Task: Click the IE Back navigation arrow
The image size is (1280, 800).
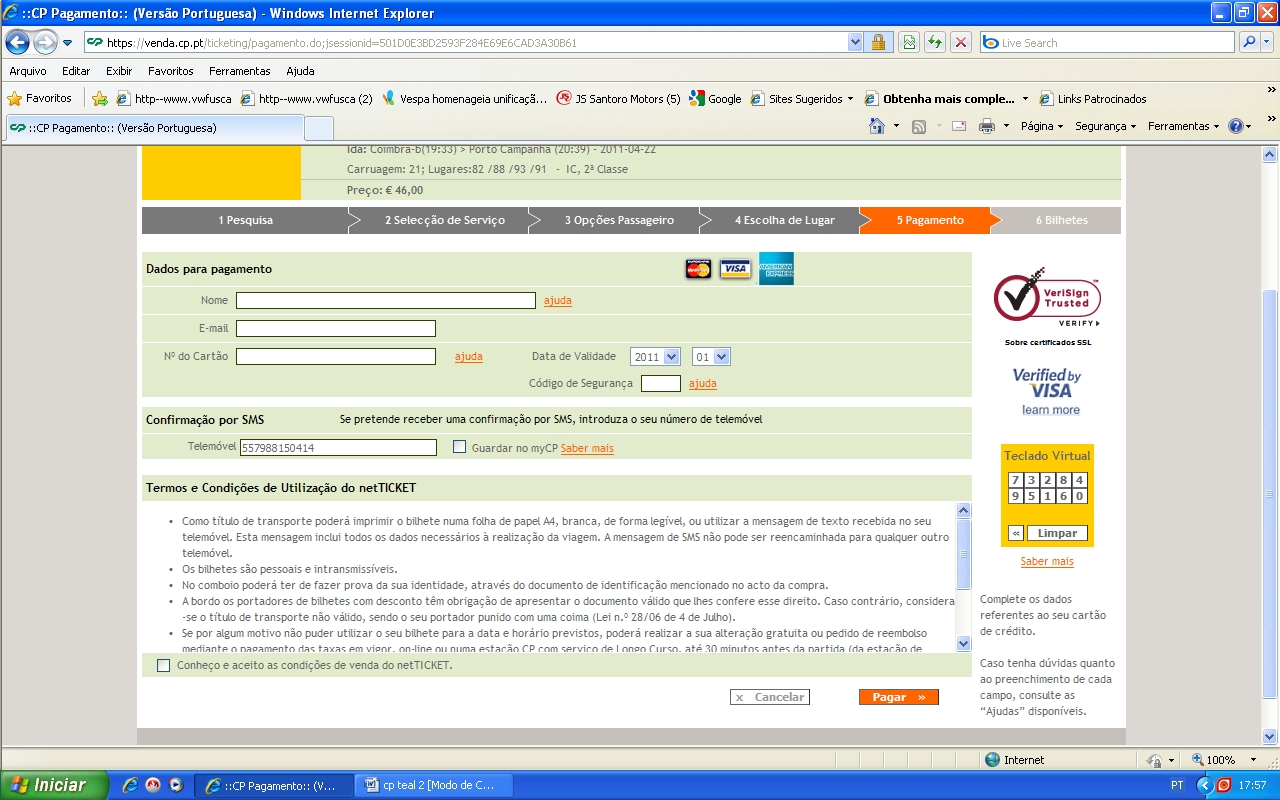Action: [x=18, y=43]
